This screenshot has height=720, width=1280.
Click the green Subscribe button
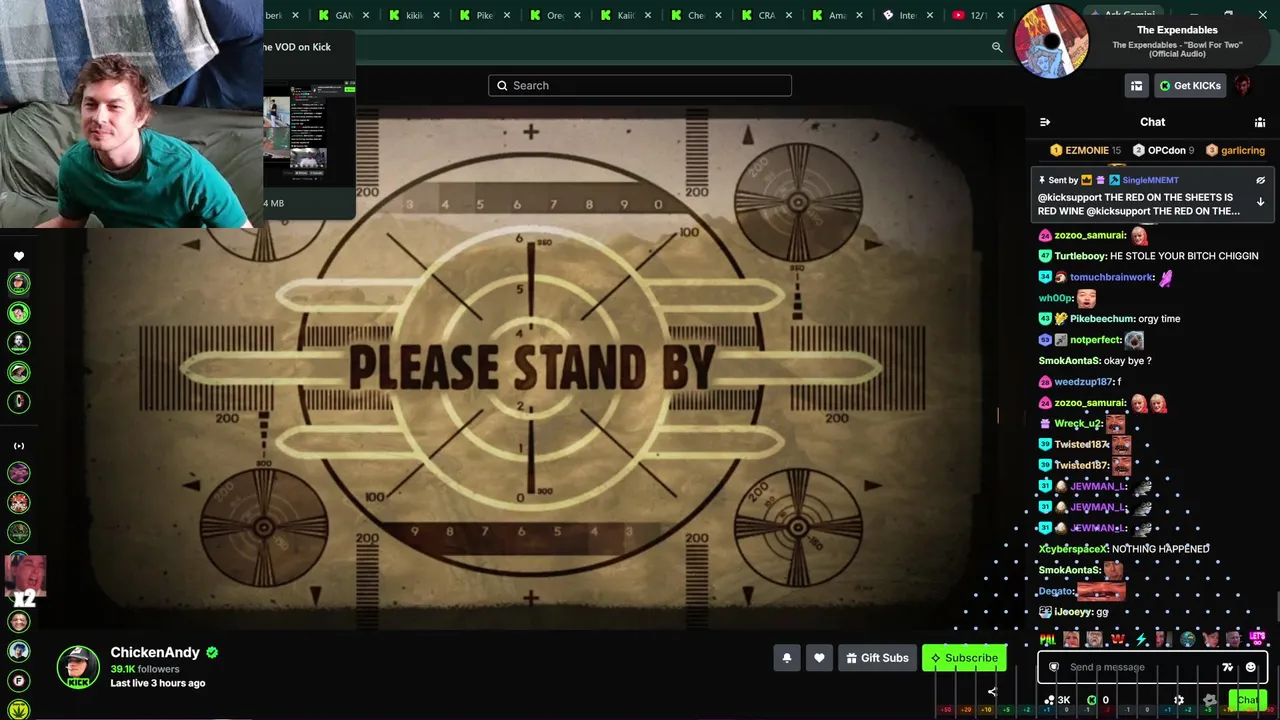coord(964,658)
